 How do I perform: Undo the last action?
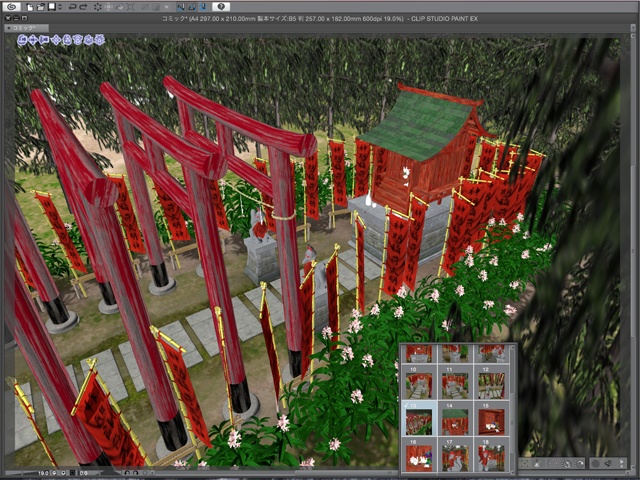tap(73, 7)
